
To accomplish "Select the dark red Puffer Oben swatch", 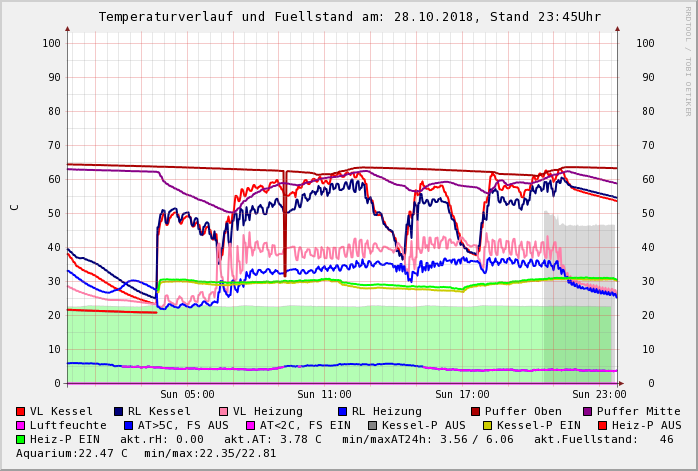I will (x=476, y=411).
